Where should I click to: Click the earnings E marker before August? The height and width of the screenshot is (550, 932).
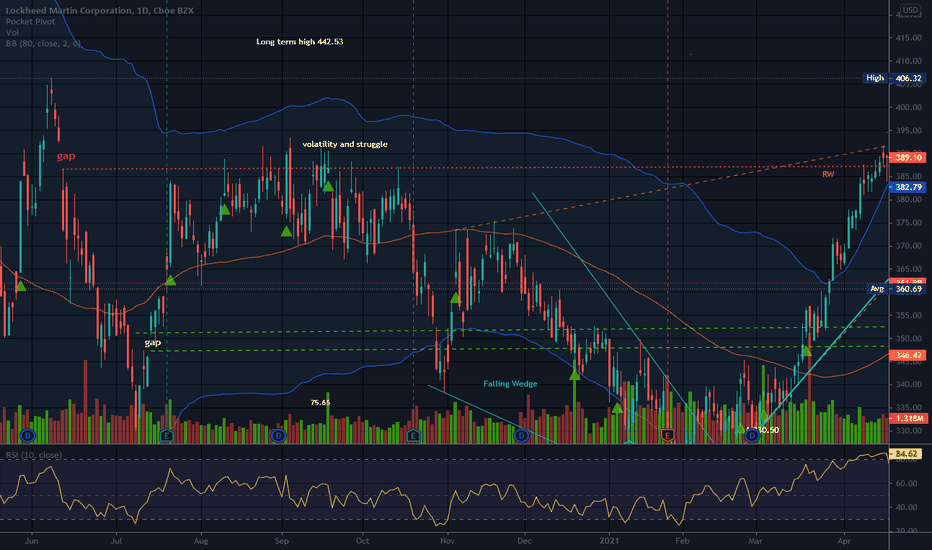point(168,436)
